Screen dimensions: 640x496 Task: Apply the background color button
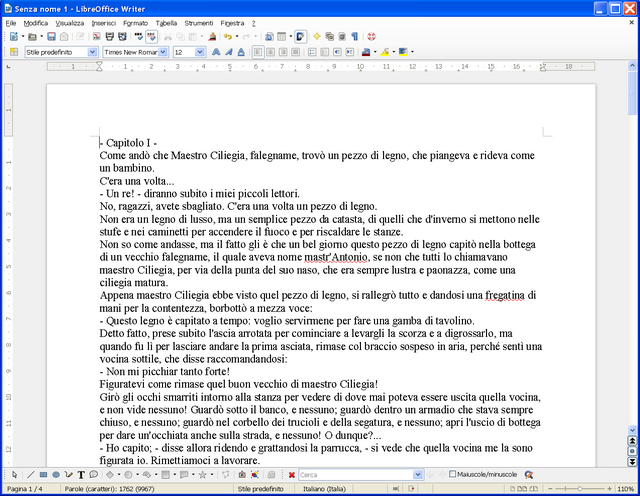[403, 52]
